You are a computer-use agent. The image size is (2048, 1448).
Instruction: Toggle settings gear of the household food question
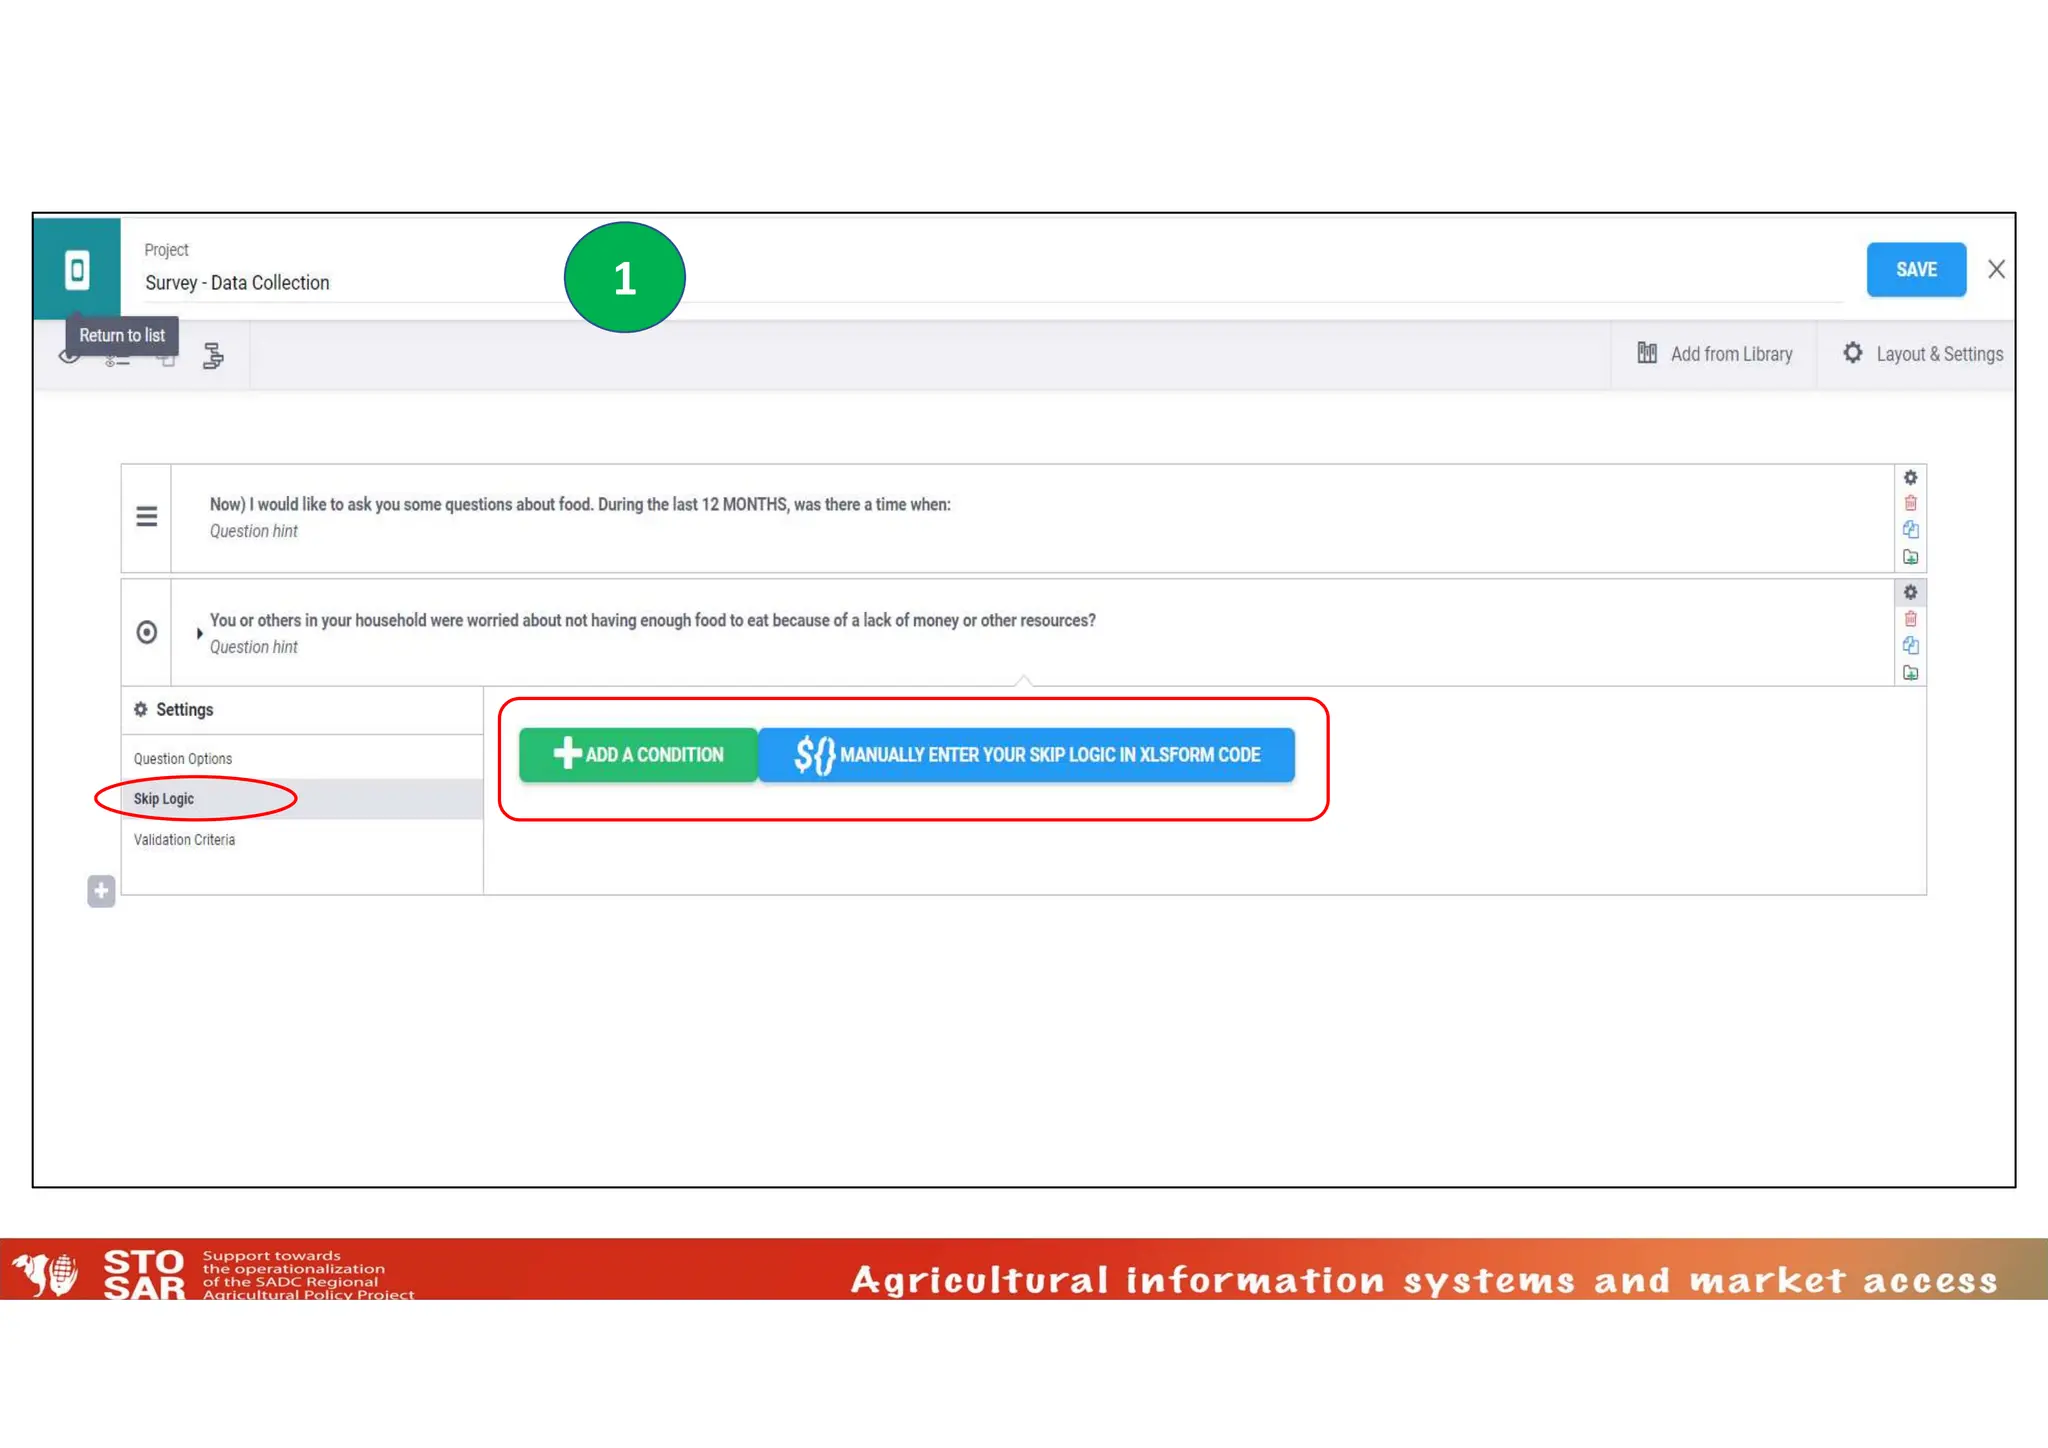(x=1910, y=592)
